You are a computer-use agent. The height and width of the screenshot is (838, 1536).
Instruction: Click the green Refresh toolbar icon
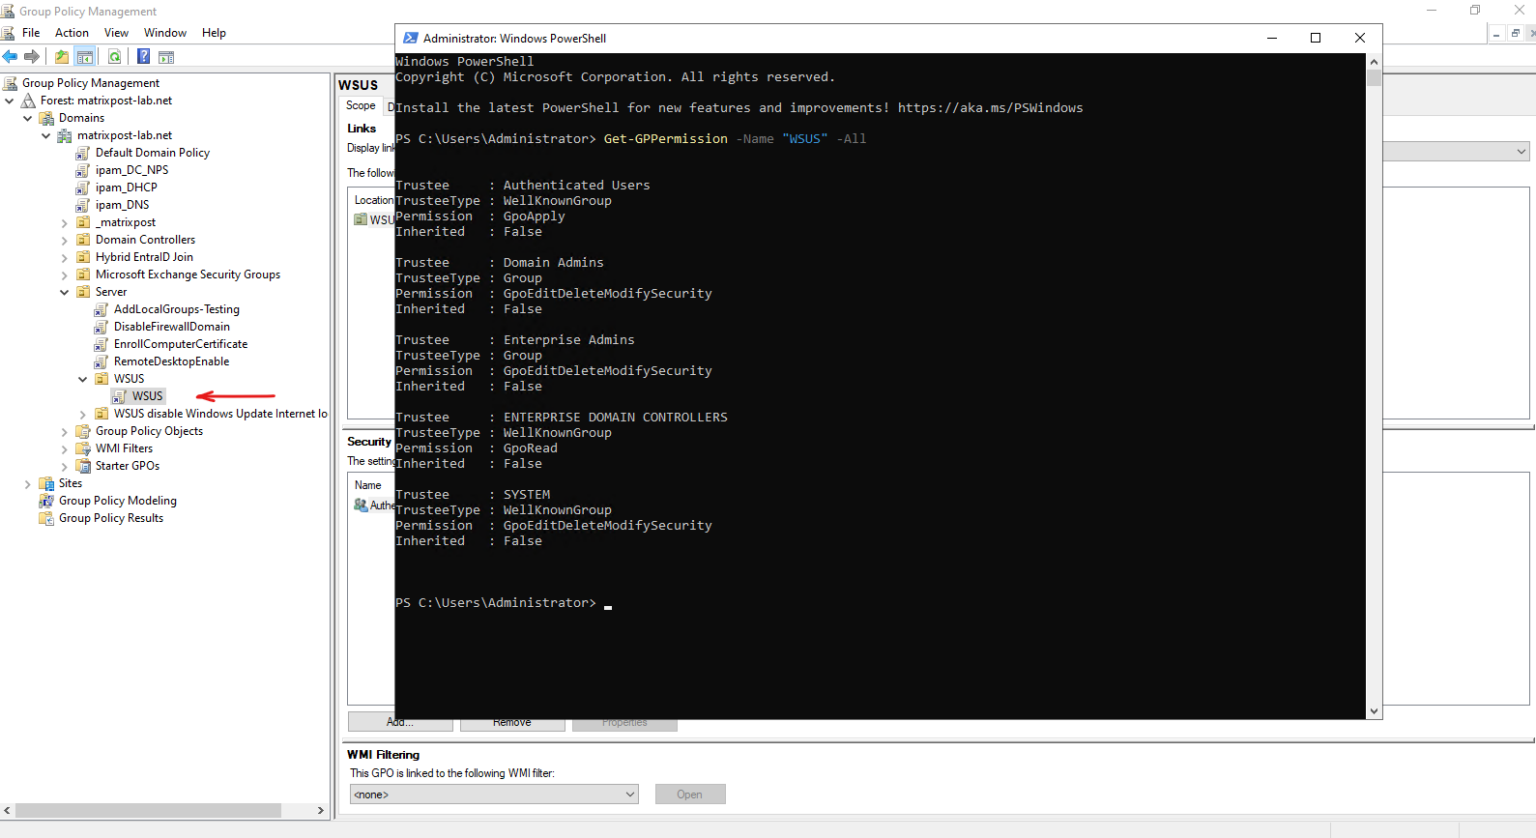click(x=115, y=57)
